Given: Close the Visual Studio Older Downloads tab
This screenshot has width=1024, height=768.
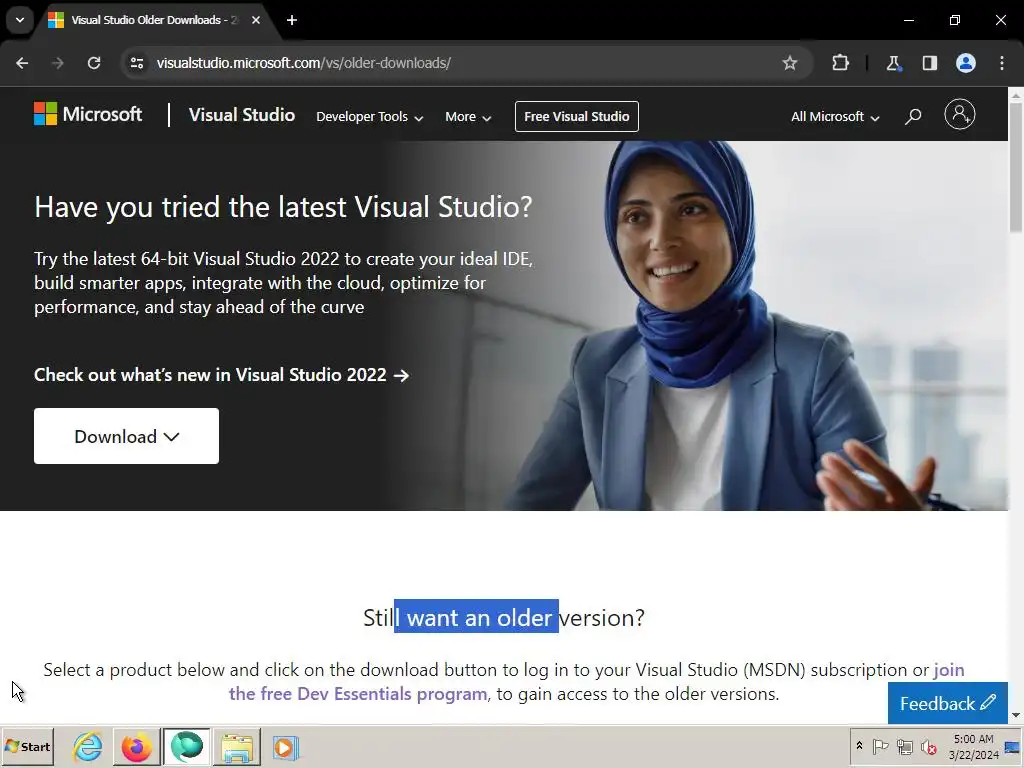Looking at the screenshot, I should pyautogui.click(x=256, y=20).
